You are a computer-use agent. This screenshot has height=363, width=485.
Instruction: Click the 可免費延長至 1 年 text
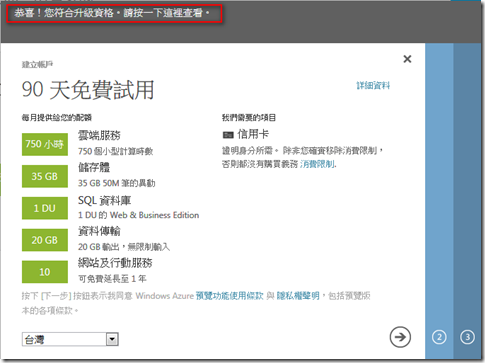112,279
